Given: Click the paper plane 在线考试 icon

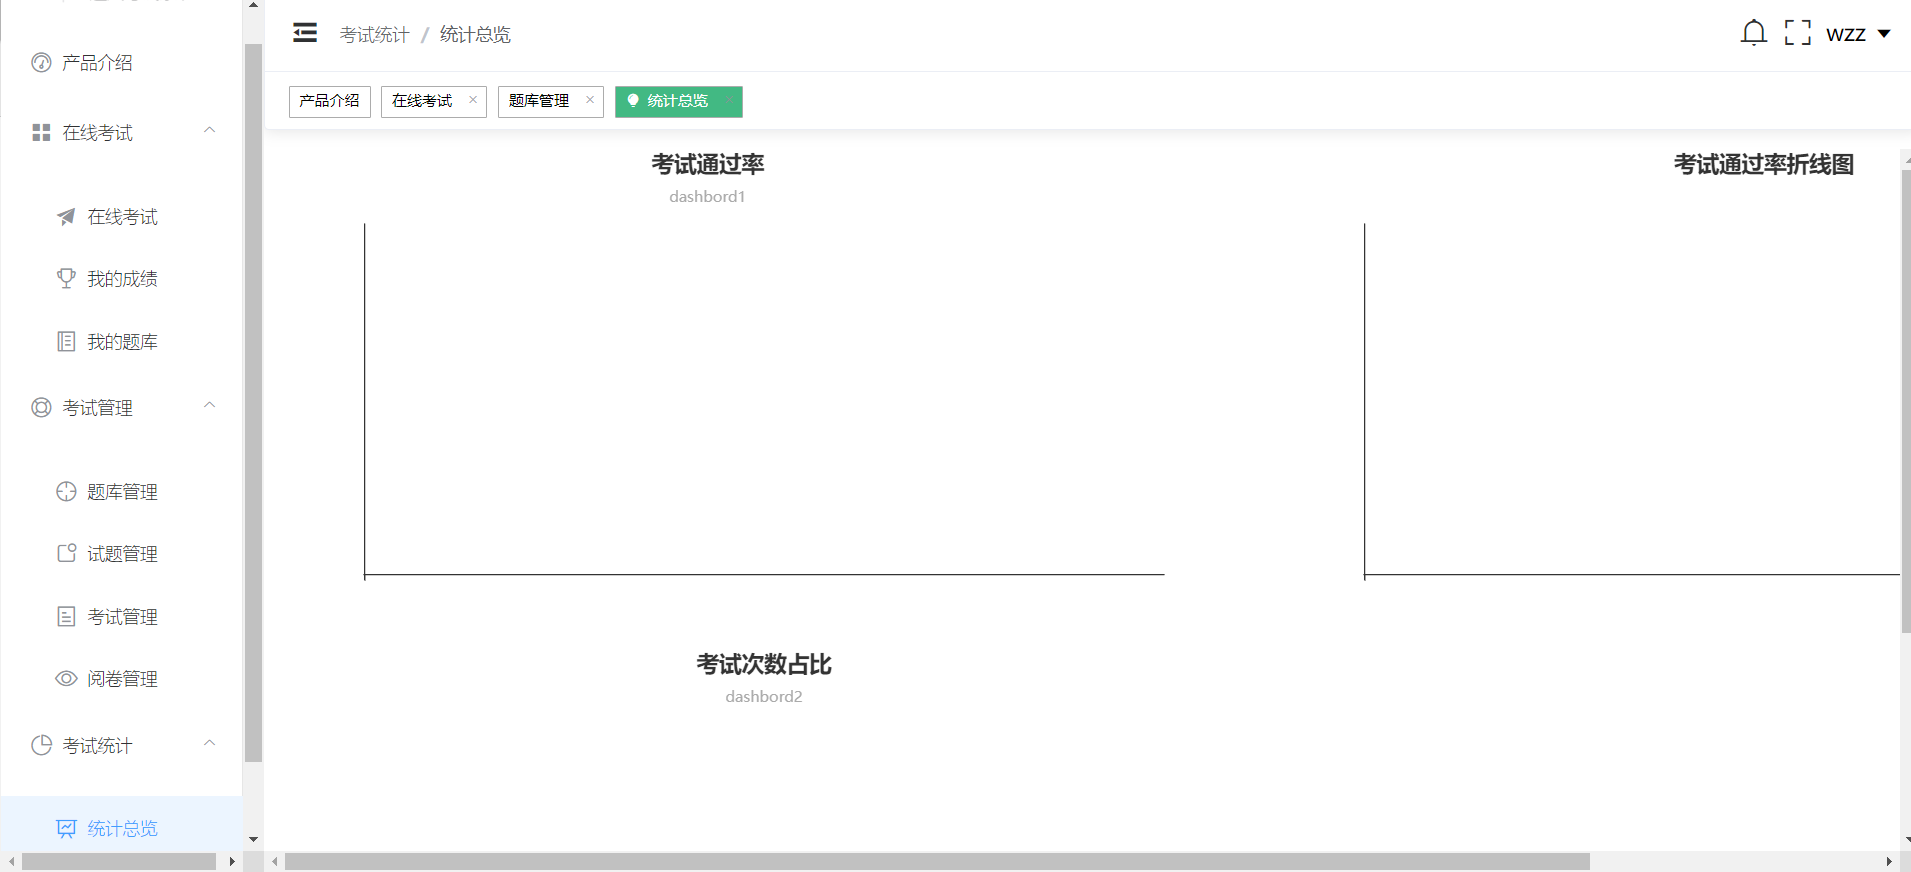Looking at the screenshot, I should (x=66, y=217).
